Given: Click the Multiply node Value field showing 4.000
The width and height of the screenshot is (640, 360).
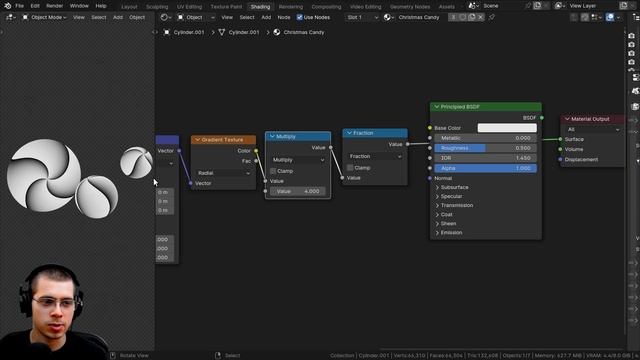Looking at the screenshot, I should coord(298,191).
